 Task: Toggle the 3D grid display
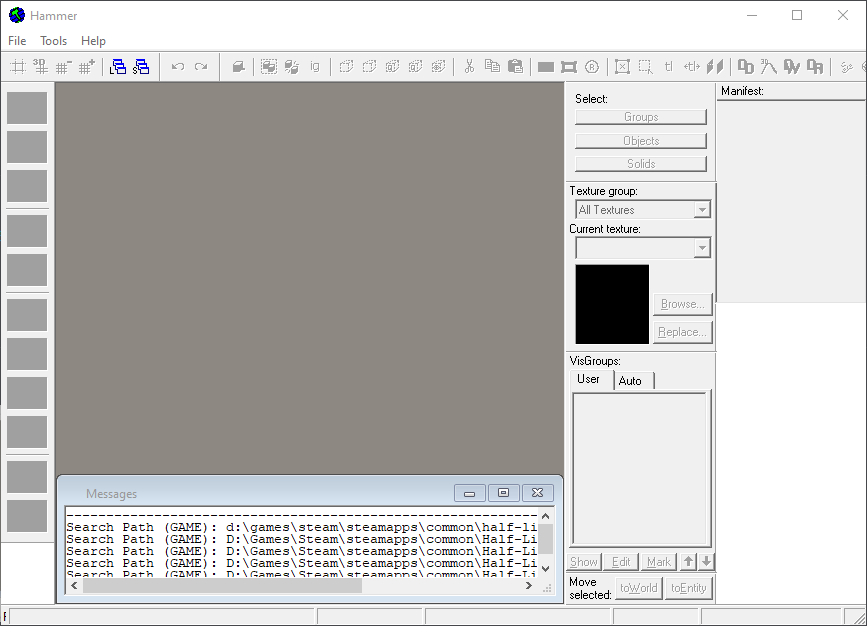click(x=40, y=67)
